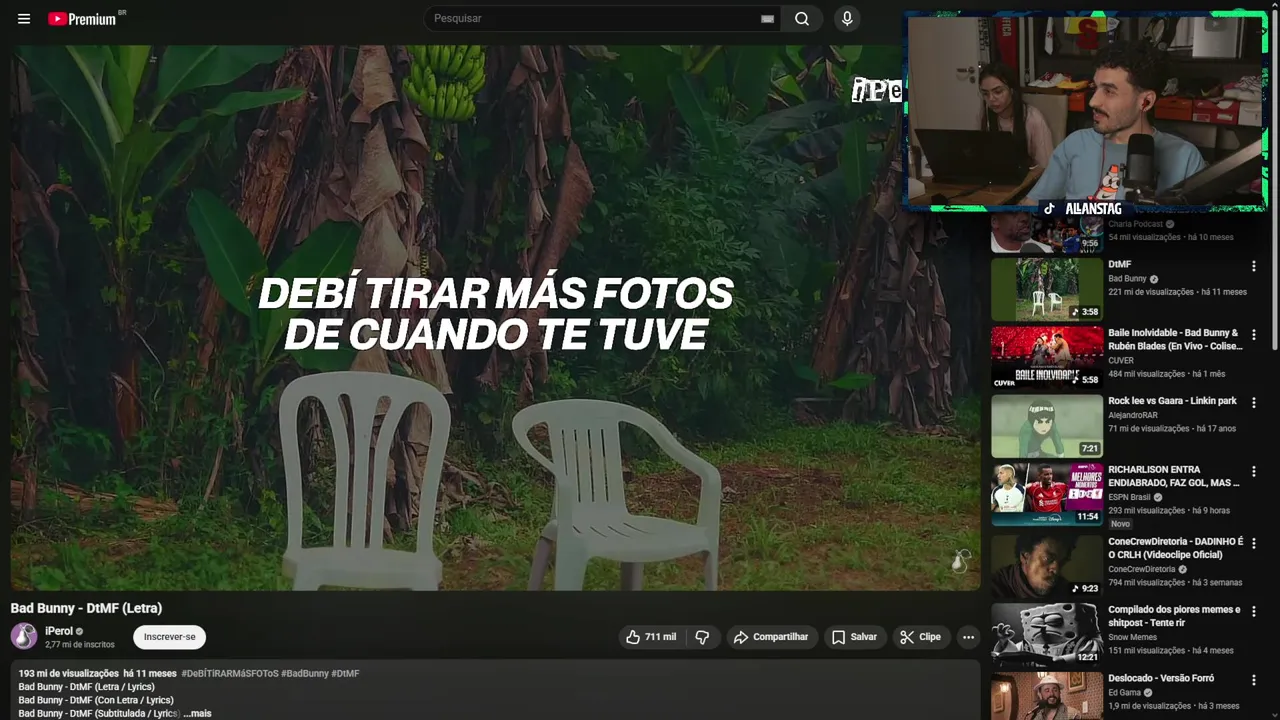
Task: Open Rock lee vs Gaara thumbnail
Action: pyautogui.click(x=1047, y=426)
